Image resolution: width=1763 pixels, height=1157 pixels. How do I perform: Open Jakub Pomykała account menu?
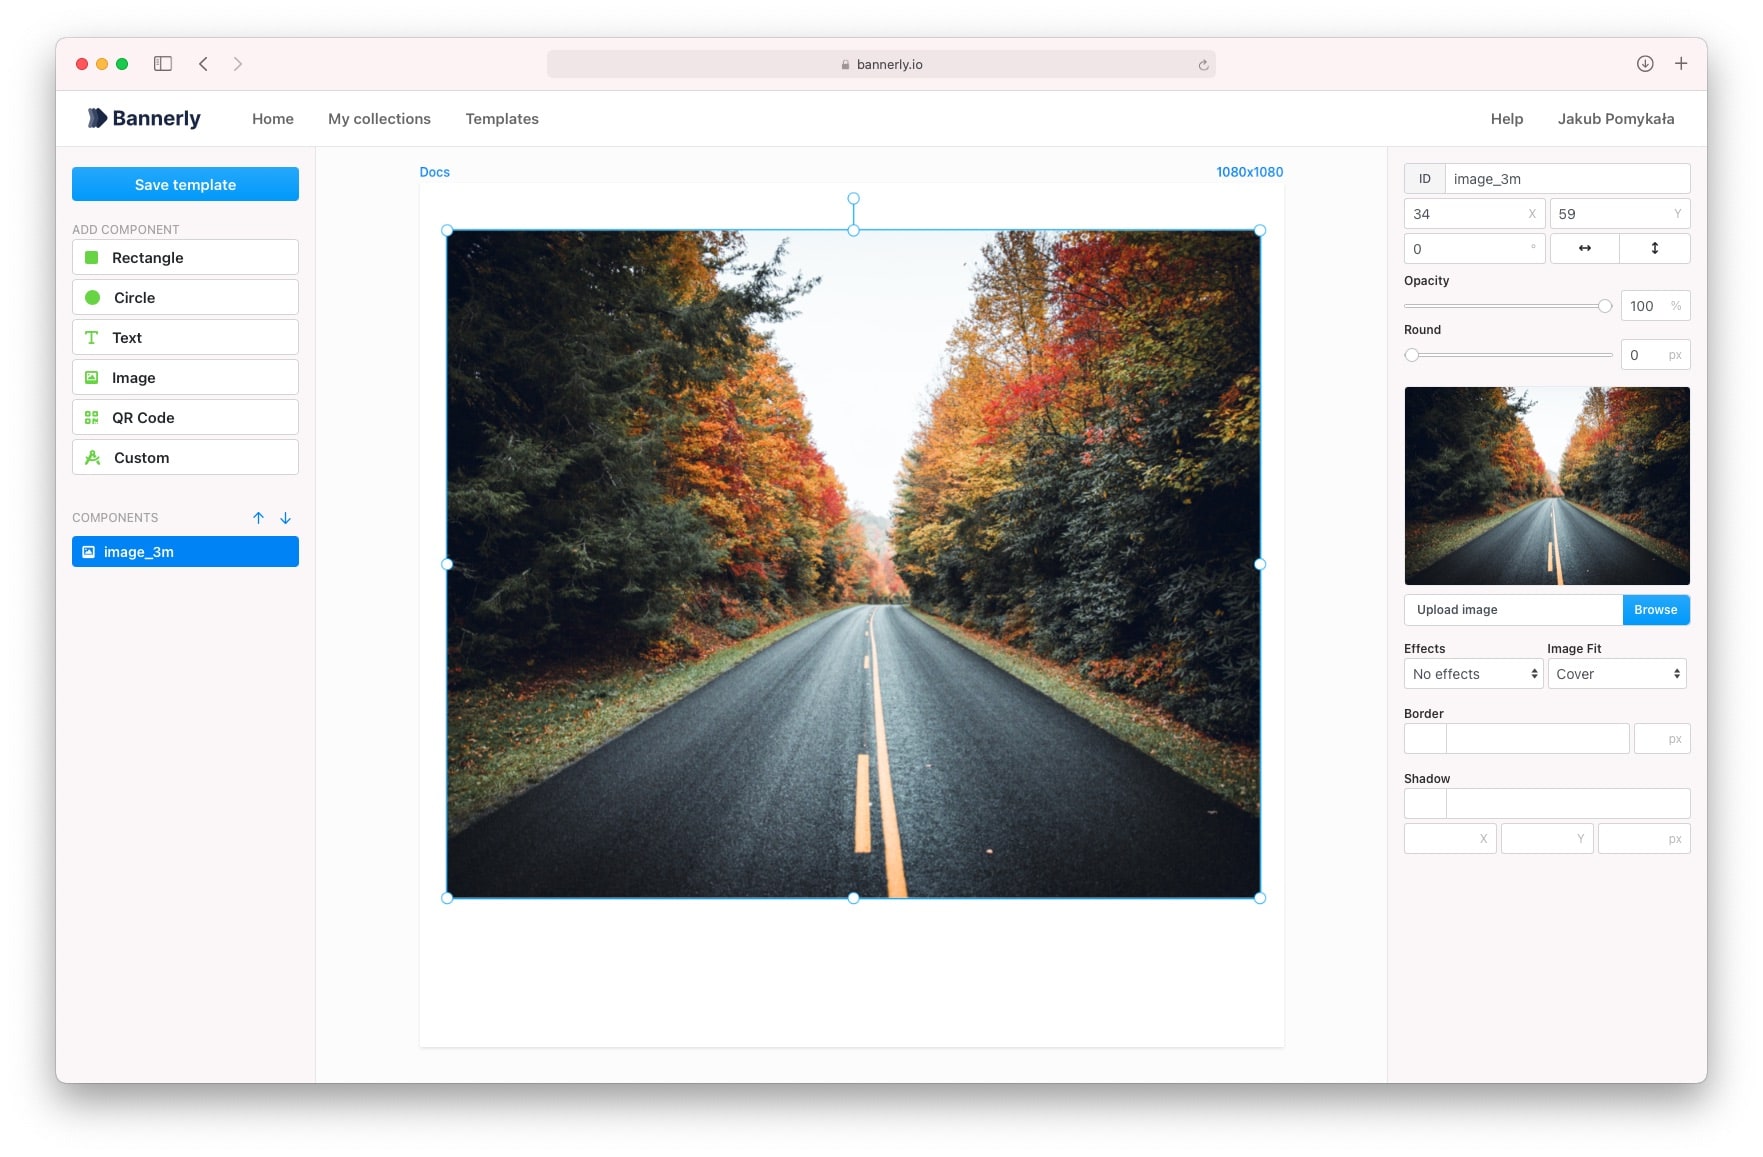click(1615, 118)
